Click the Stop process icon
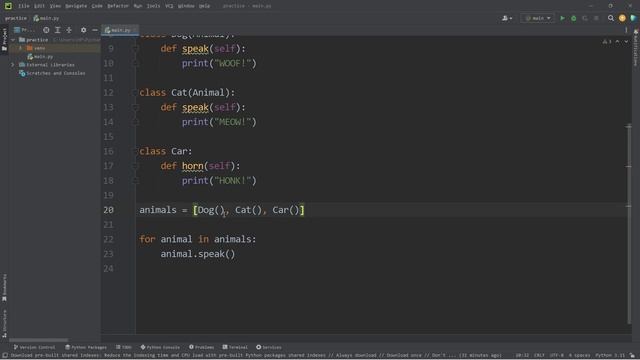 596,18
